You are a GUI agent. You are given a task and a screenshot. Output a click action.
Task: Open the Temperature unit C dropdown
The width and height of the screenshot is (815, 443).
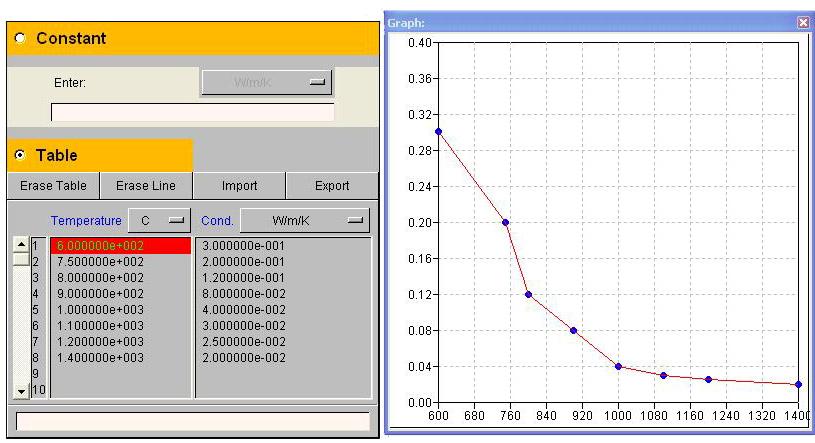click(160, 220)
